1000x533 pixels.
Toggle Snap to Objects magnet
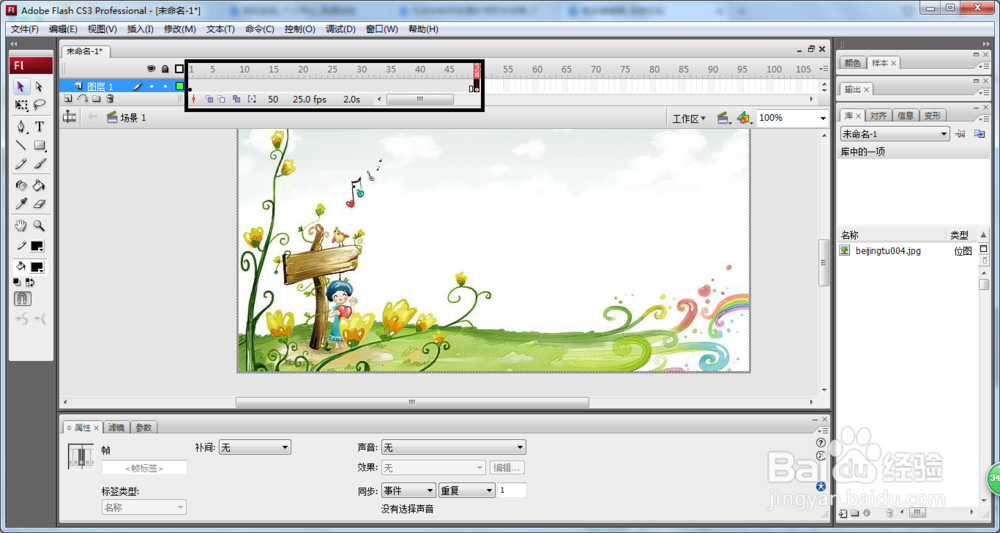click(22, 299)
